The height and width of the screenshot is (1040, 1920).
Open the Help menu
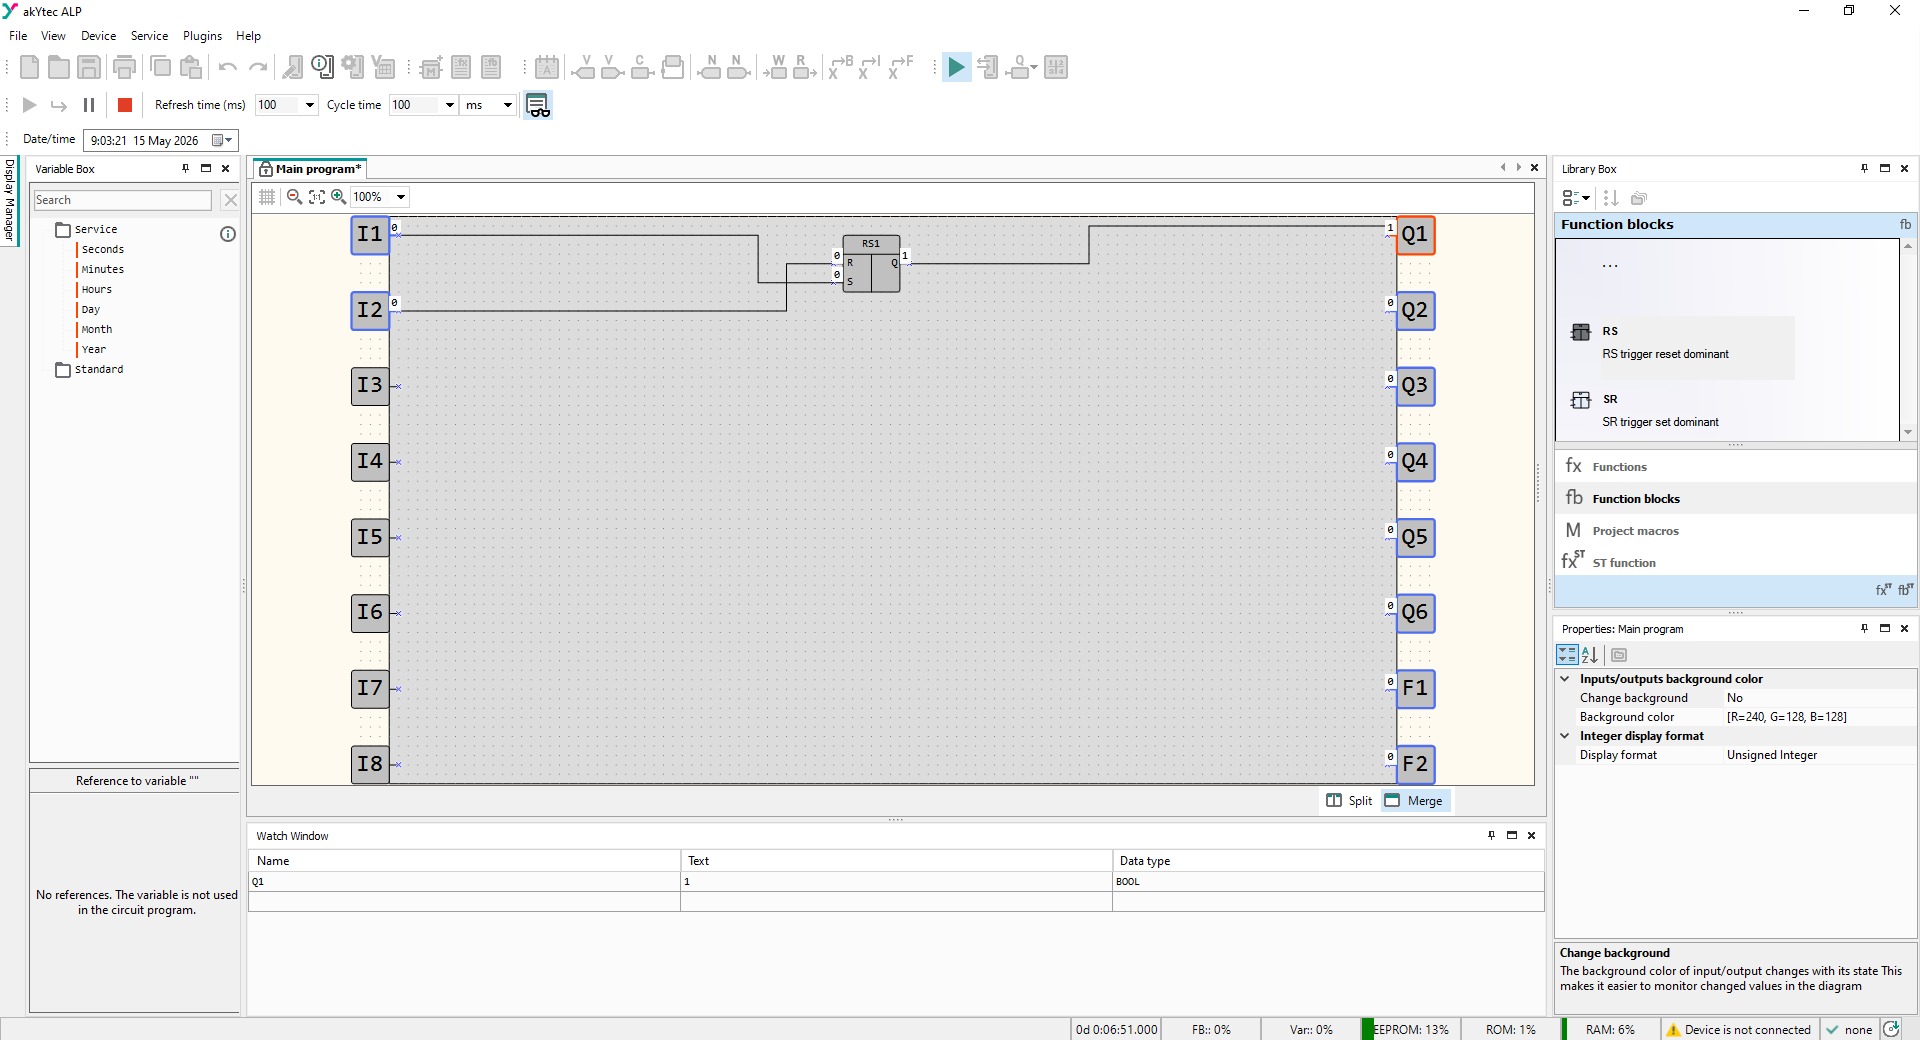pos(248,36)
